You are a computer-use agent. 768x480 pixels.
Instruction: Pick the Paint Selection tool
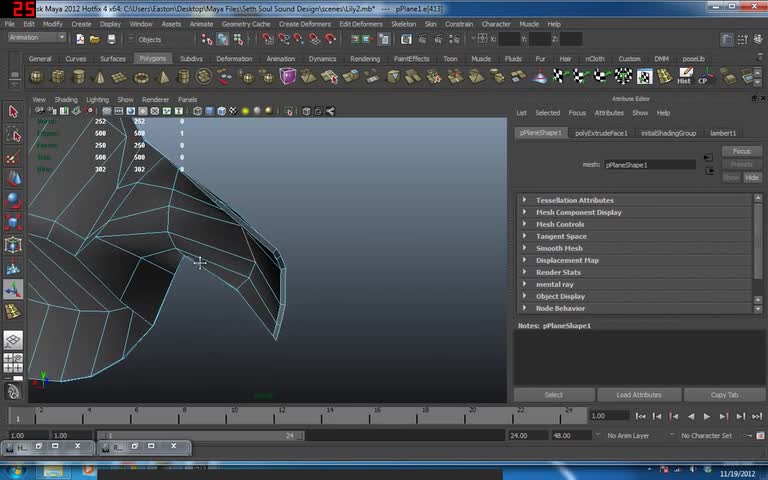[13, 157]
